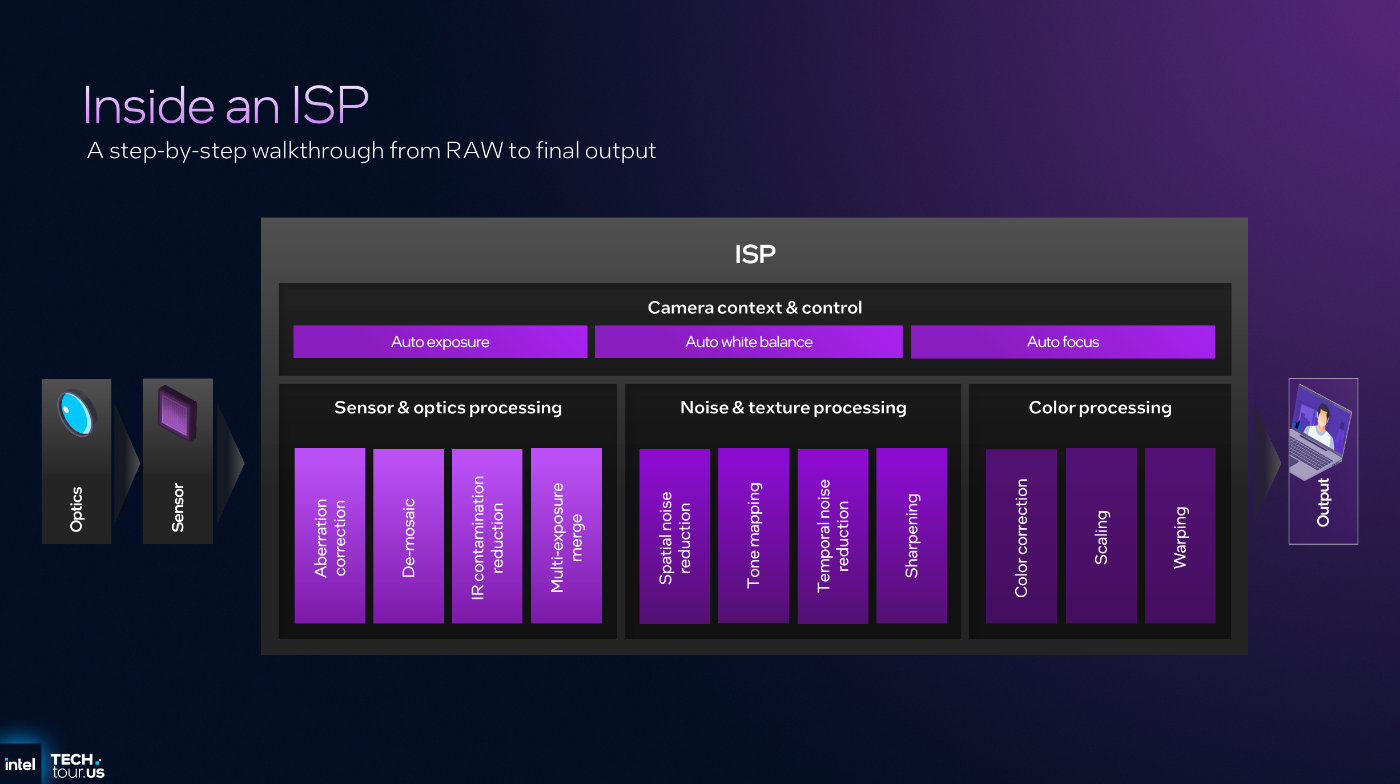Click the Sharpening block

[x=912, y=536]
